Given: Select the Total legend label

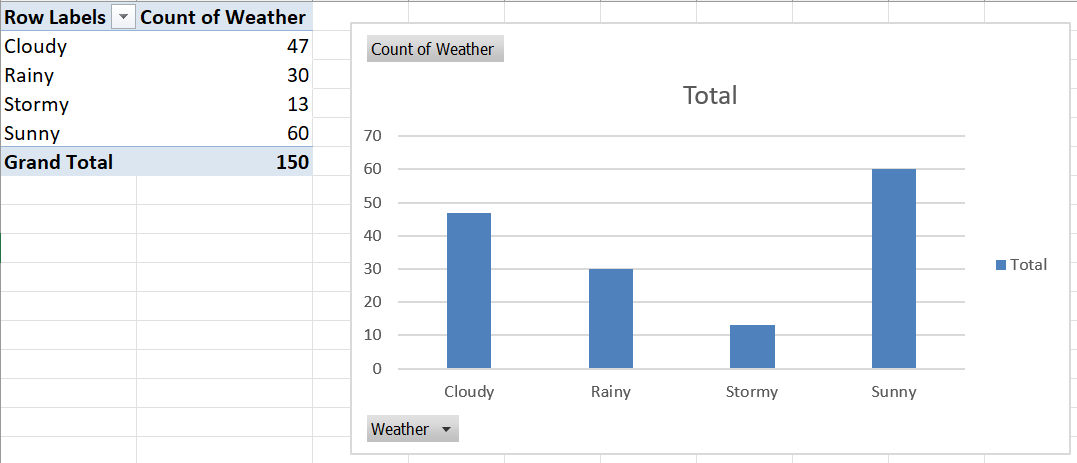Looking at the screenshot, I should 1029,265.
